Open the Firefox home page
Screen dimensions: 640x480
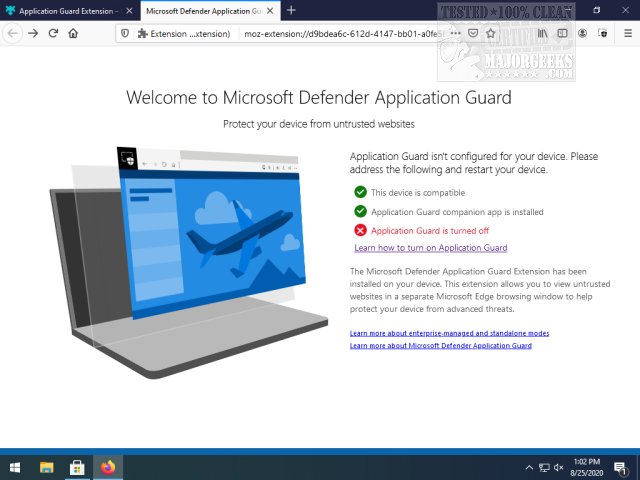tap(73, 33)
